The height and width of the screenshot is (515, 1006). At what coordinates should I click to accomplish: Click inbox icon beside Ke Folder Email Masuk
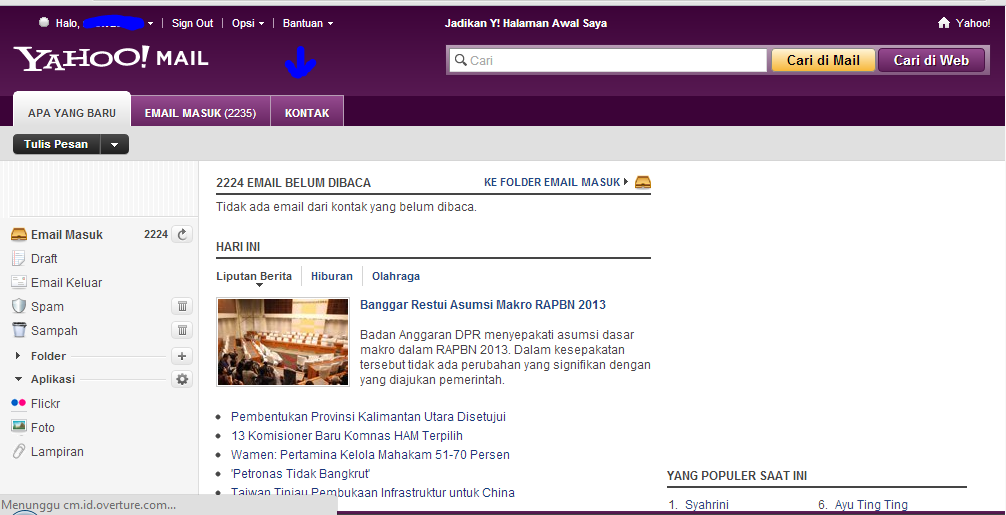point(643,182)
